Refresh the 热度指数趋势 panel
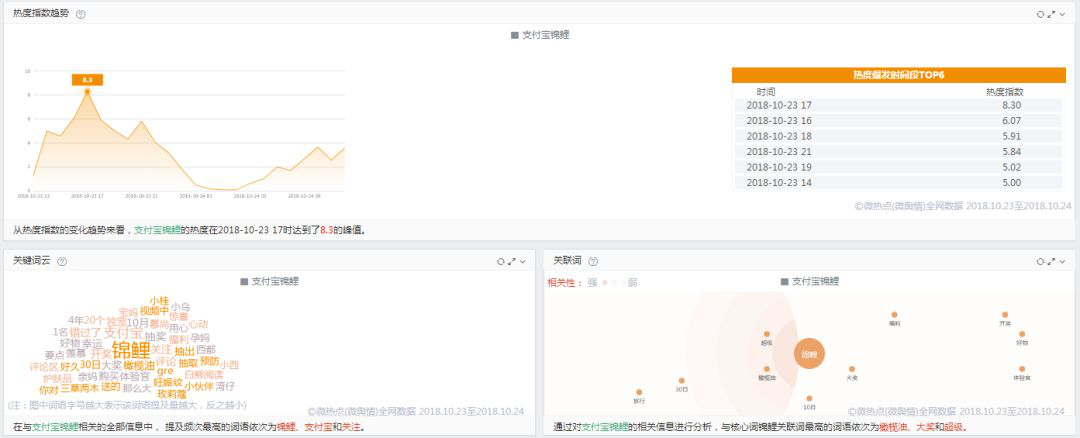This screenshot has width=1080, height=438. click(x=1040, y=14)
